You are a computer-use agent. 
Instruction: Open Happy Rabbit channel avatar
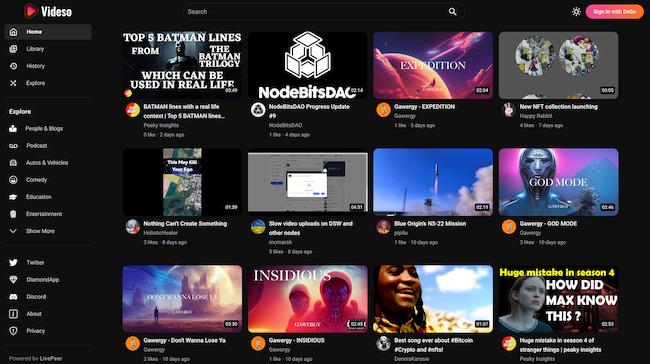pos(509,110)
